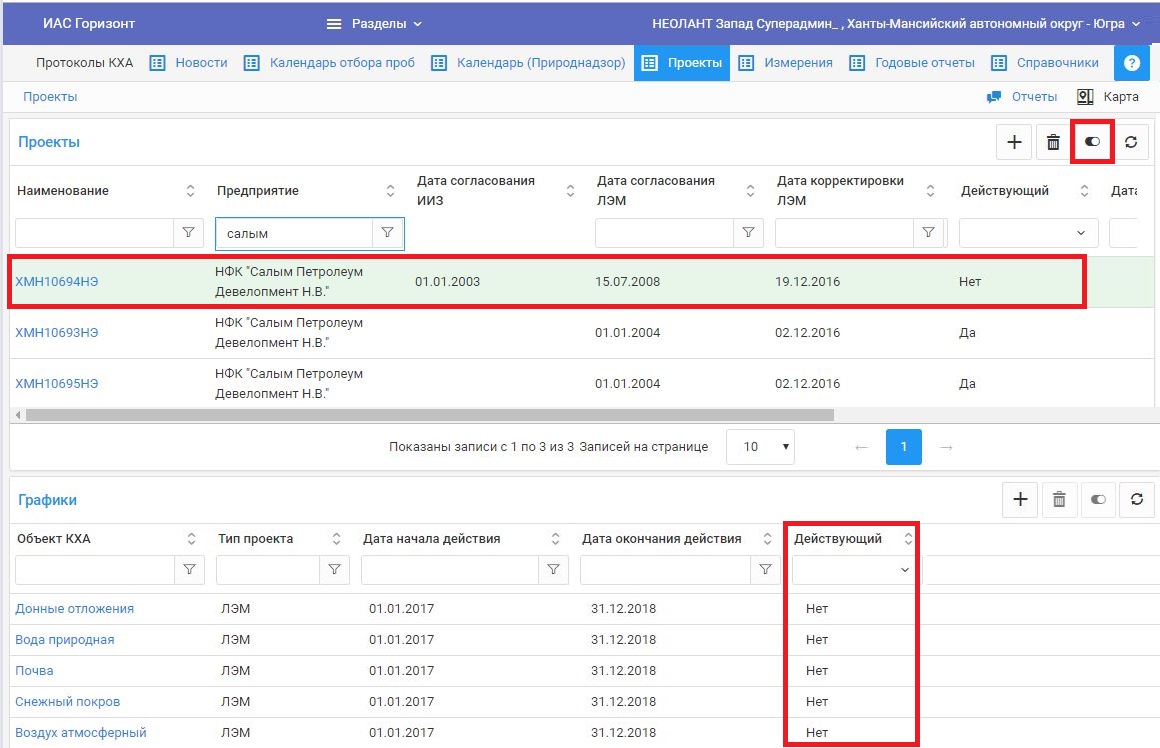Open filter funnel on Наименование column
Viewport: 1160px width, 748px height.
[189, 232]
